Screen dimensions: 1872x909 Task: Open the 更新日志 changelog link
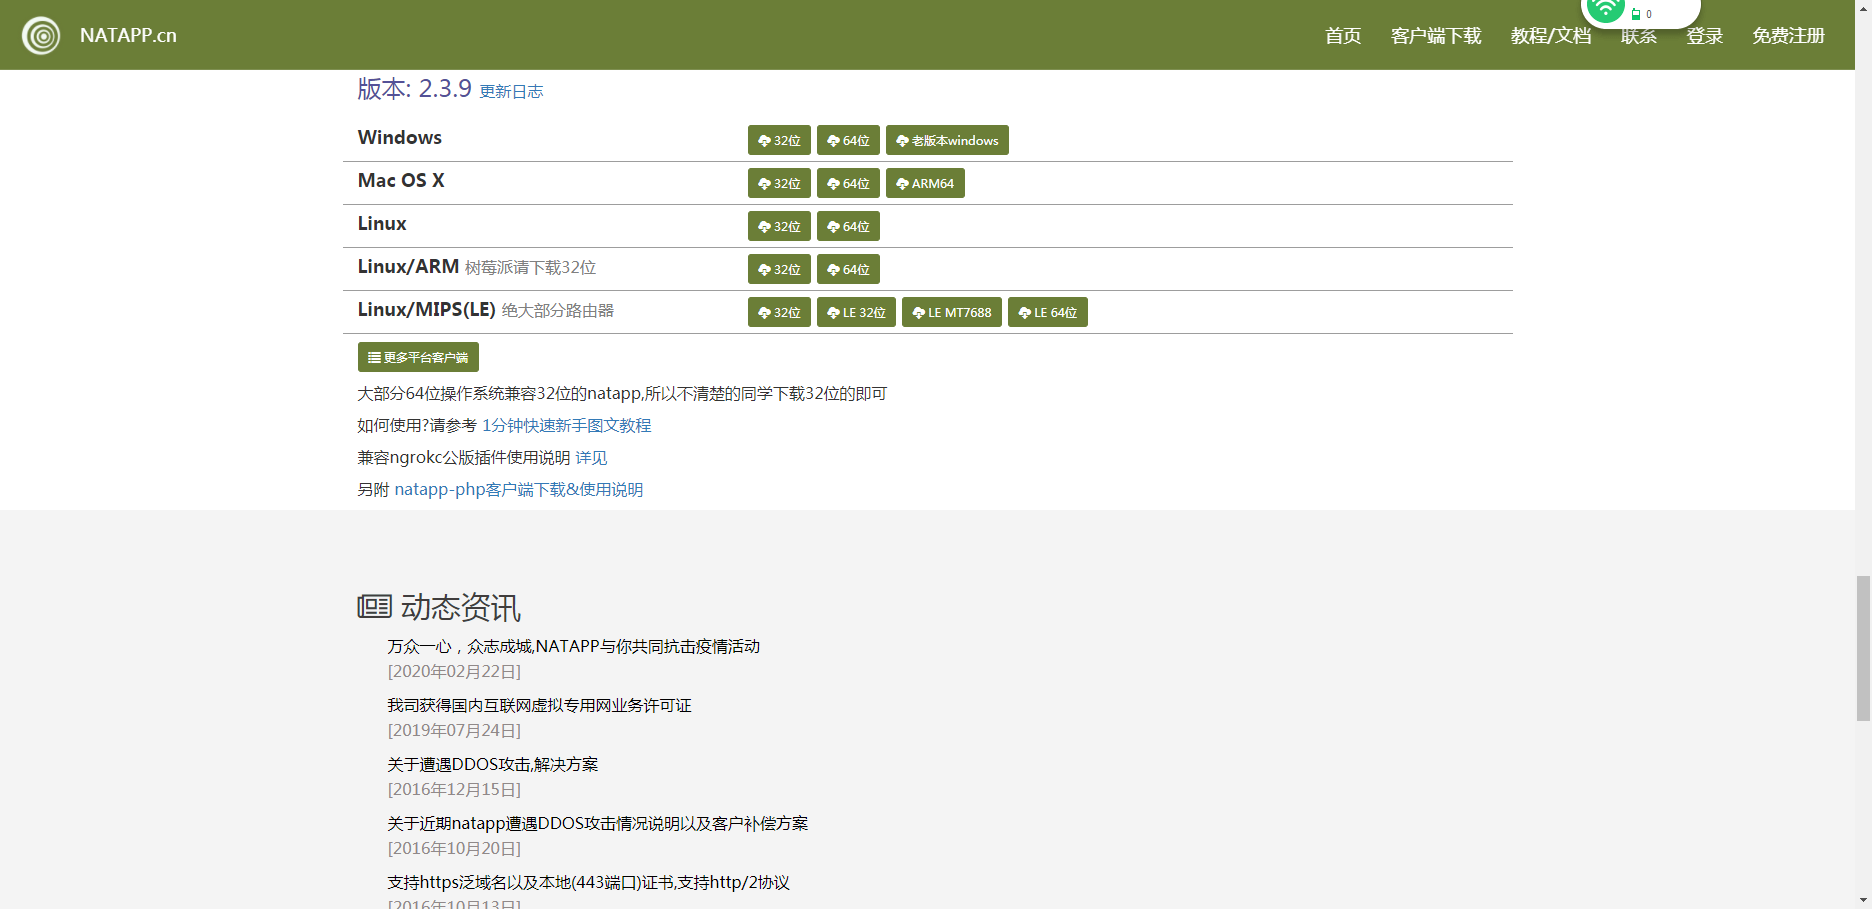click(x=511, y=91)
